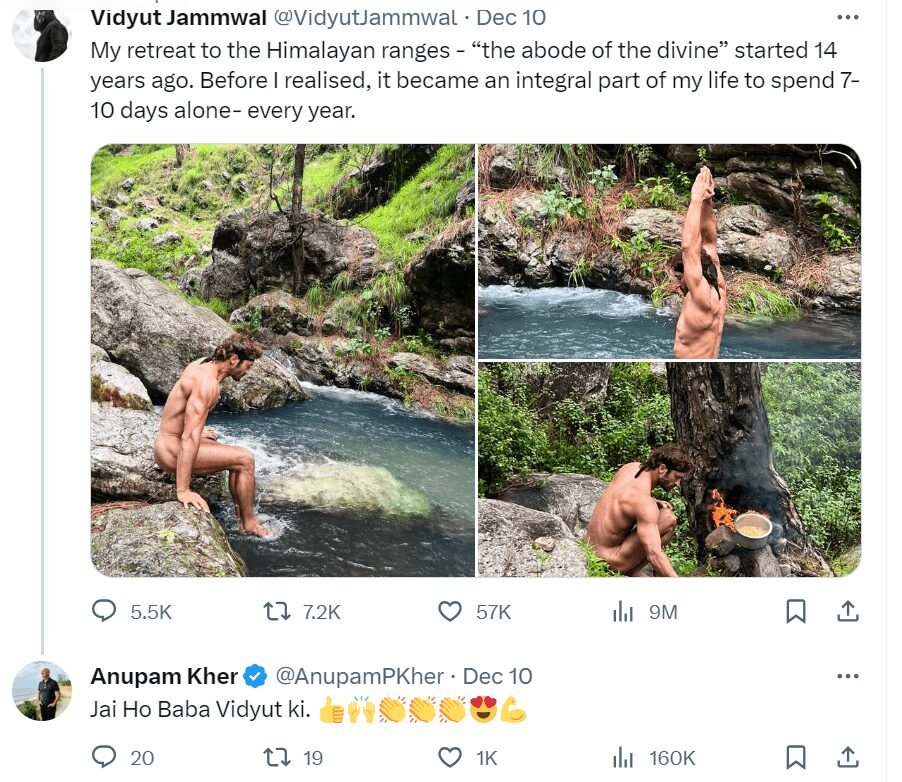Image resolution: width=902 pixels, height=782 pixels.
Task: Reply to Anupam Kher's comment
Action: [x=105, y=757]
